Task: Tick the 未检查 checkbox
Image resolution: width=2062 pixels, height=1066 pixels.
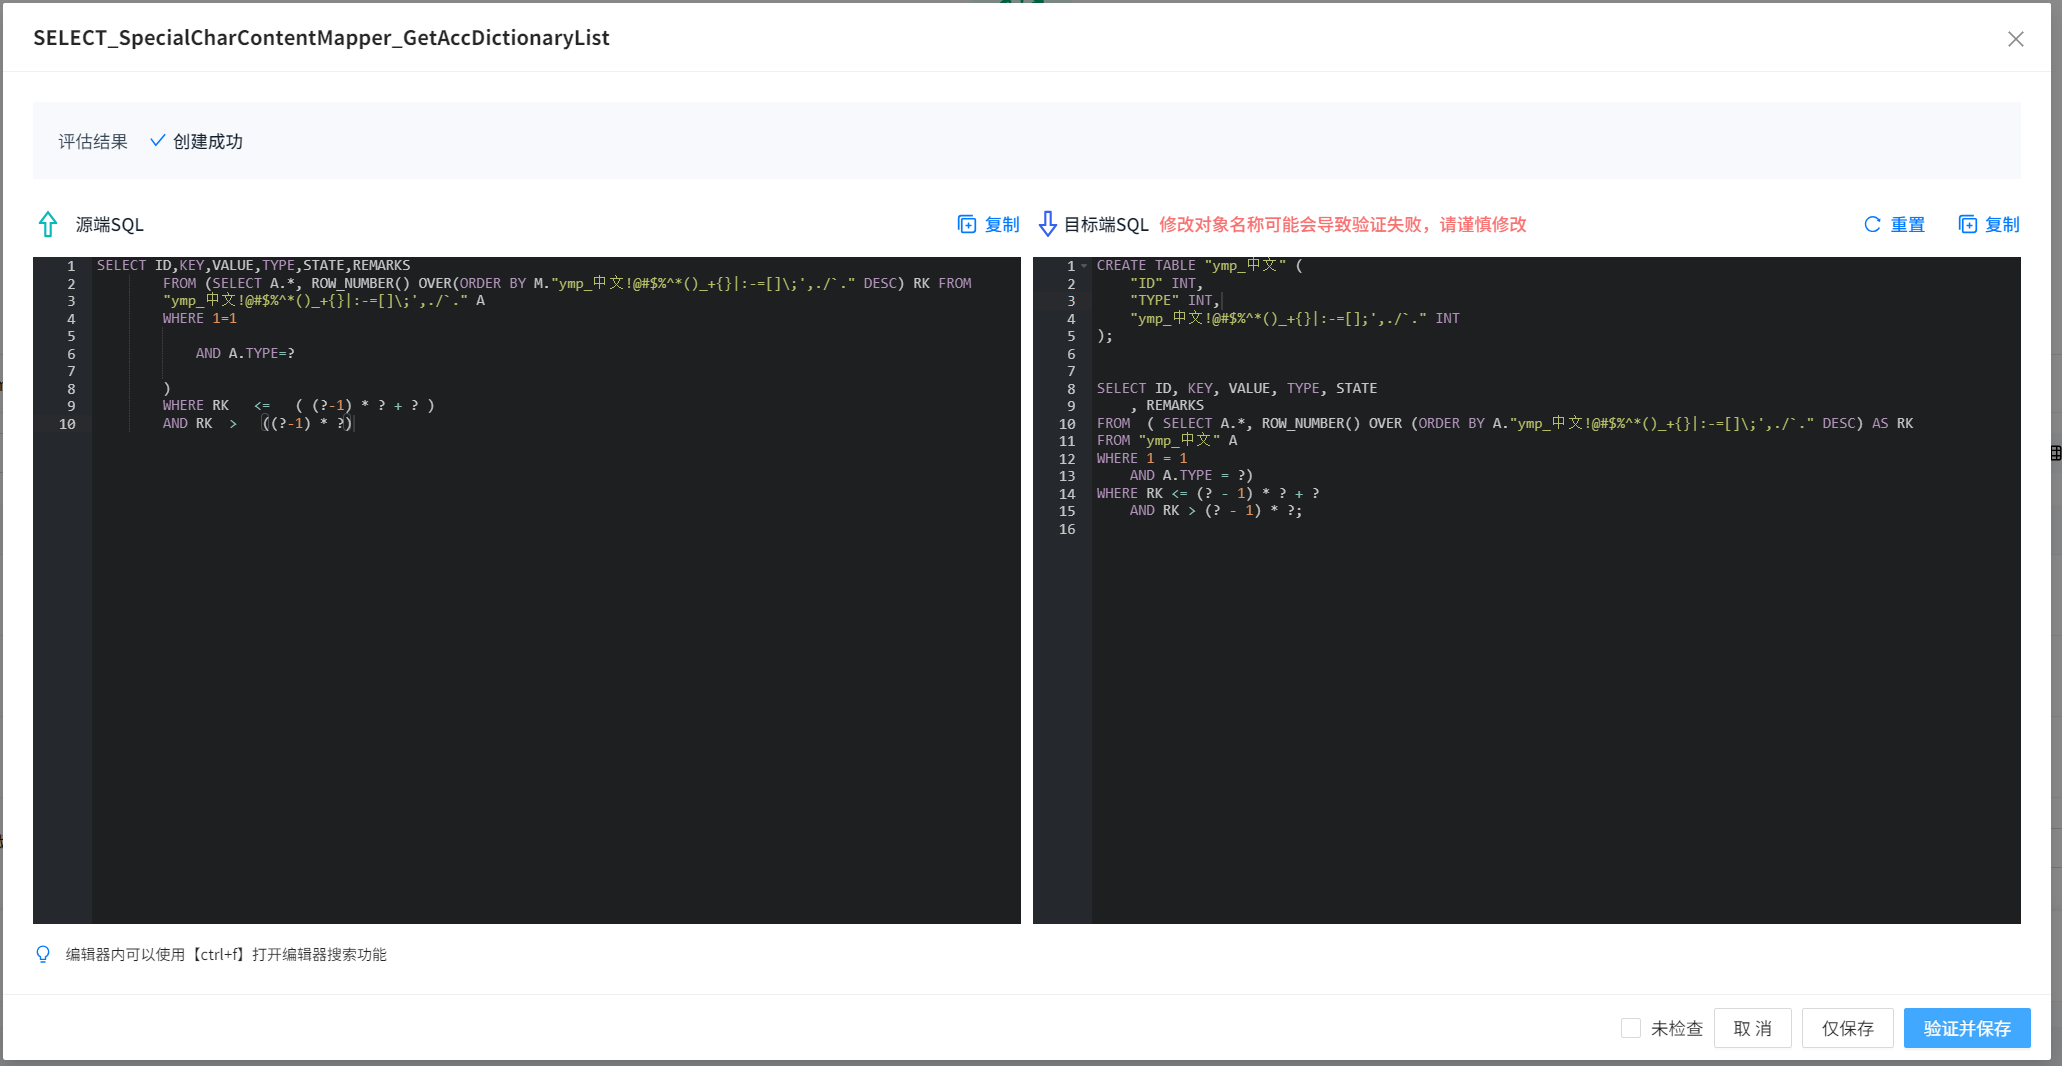Action: click(1631, 1028)
